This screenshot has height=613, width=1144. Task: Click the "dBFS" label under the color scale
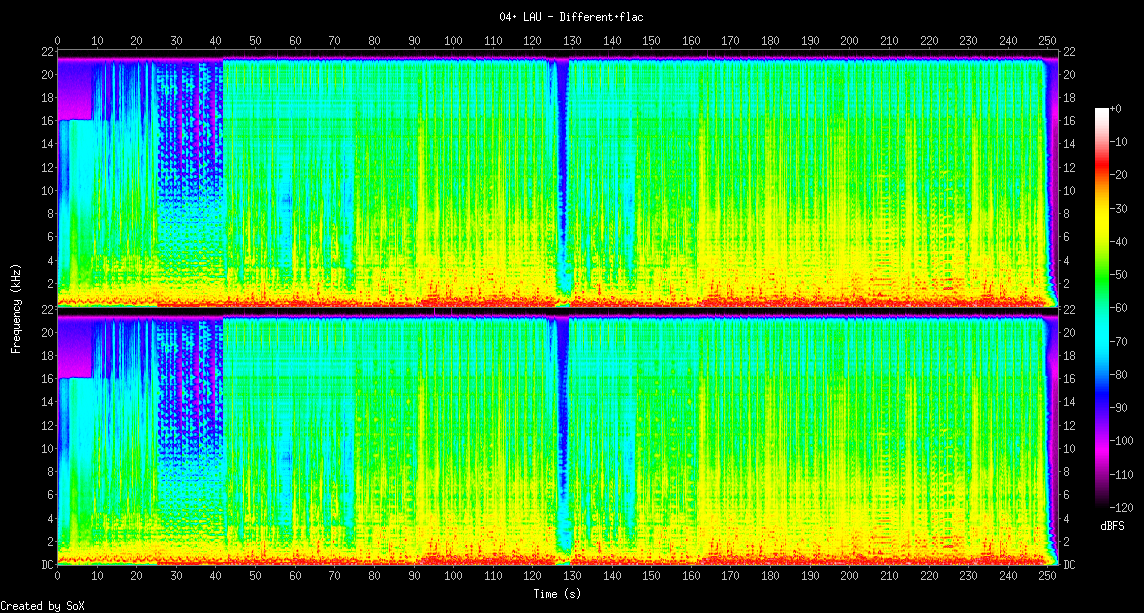1113,525
